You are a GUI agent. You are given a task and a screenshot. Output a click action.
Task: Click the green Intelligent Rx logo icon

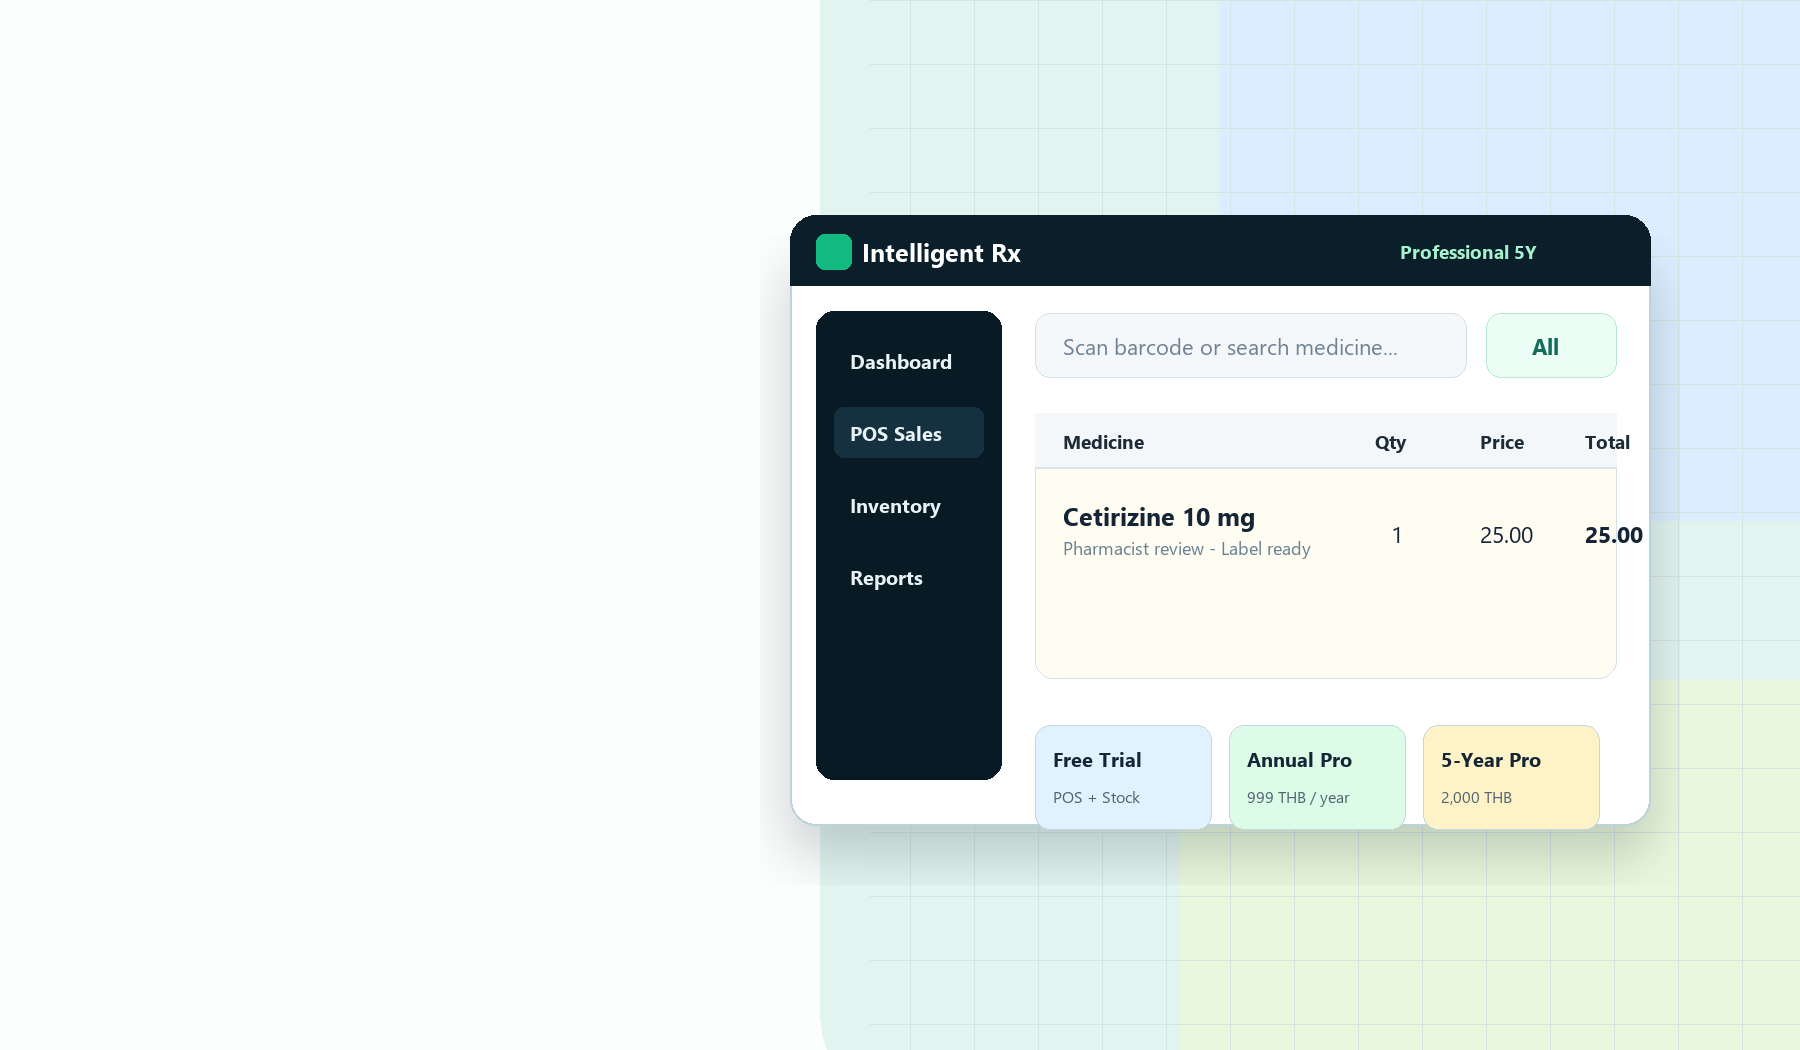834,252
